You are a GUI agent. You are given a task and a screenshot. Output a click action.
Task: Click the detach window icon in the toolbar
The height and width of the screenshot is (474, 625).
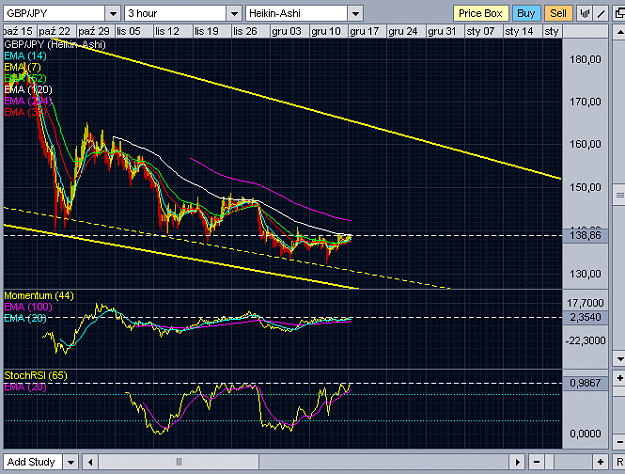619,14
